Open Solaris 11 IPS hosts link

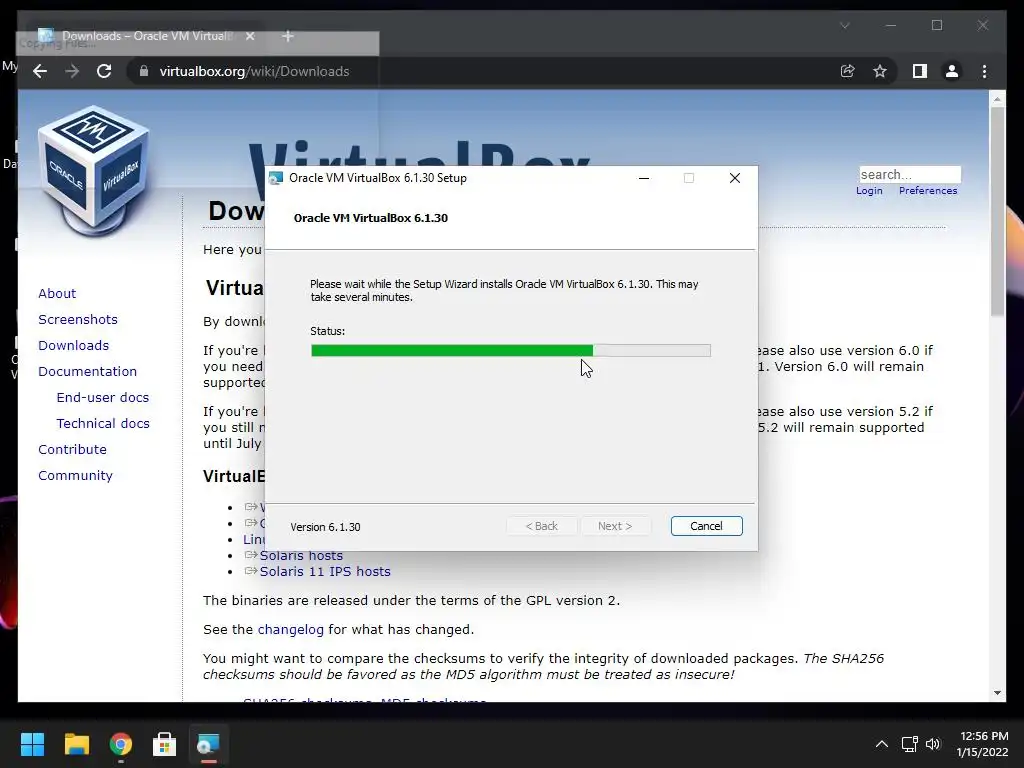pyautogui.click(x=325, y=571)
